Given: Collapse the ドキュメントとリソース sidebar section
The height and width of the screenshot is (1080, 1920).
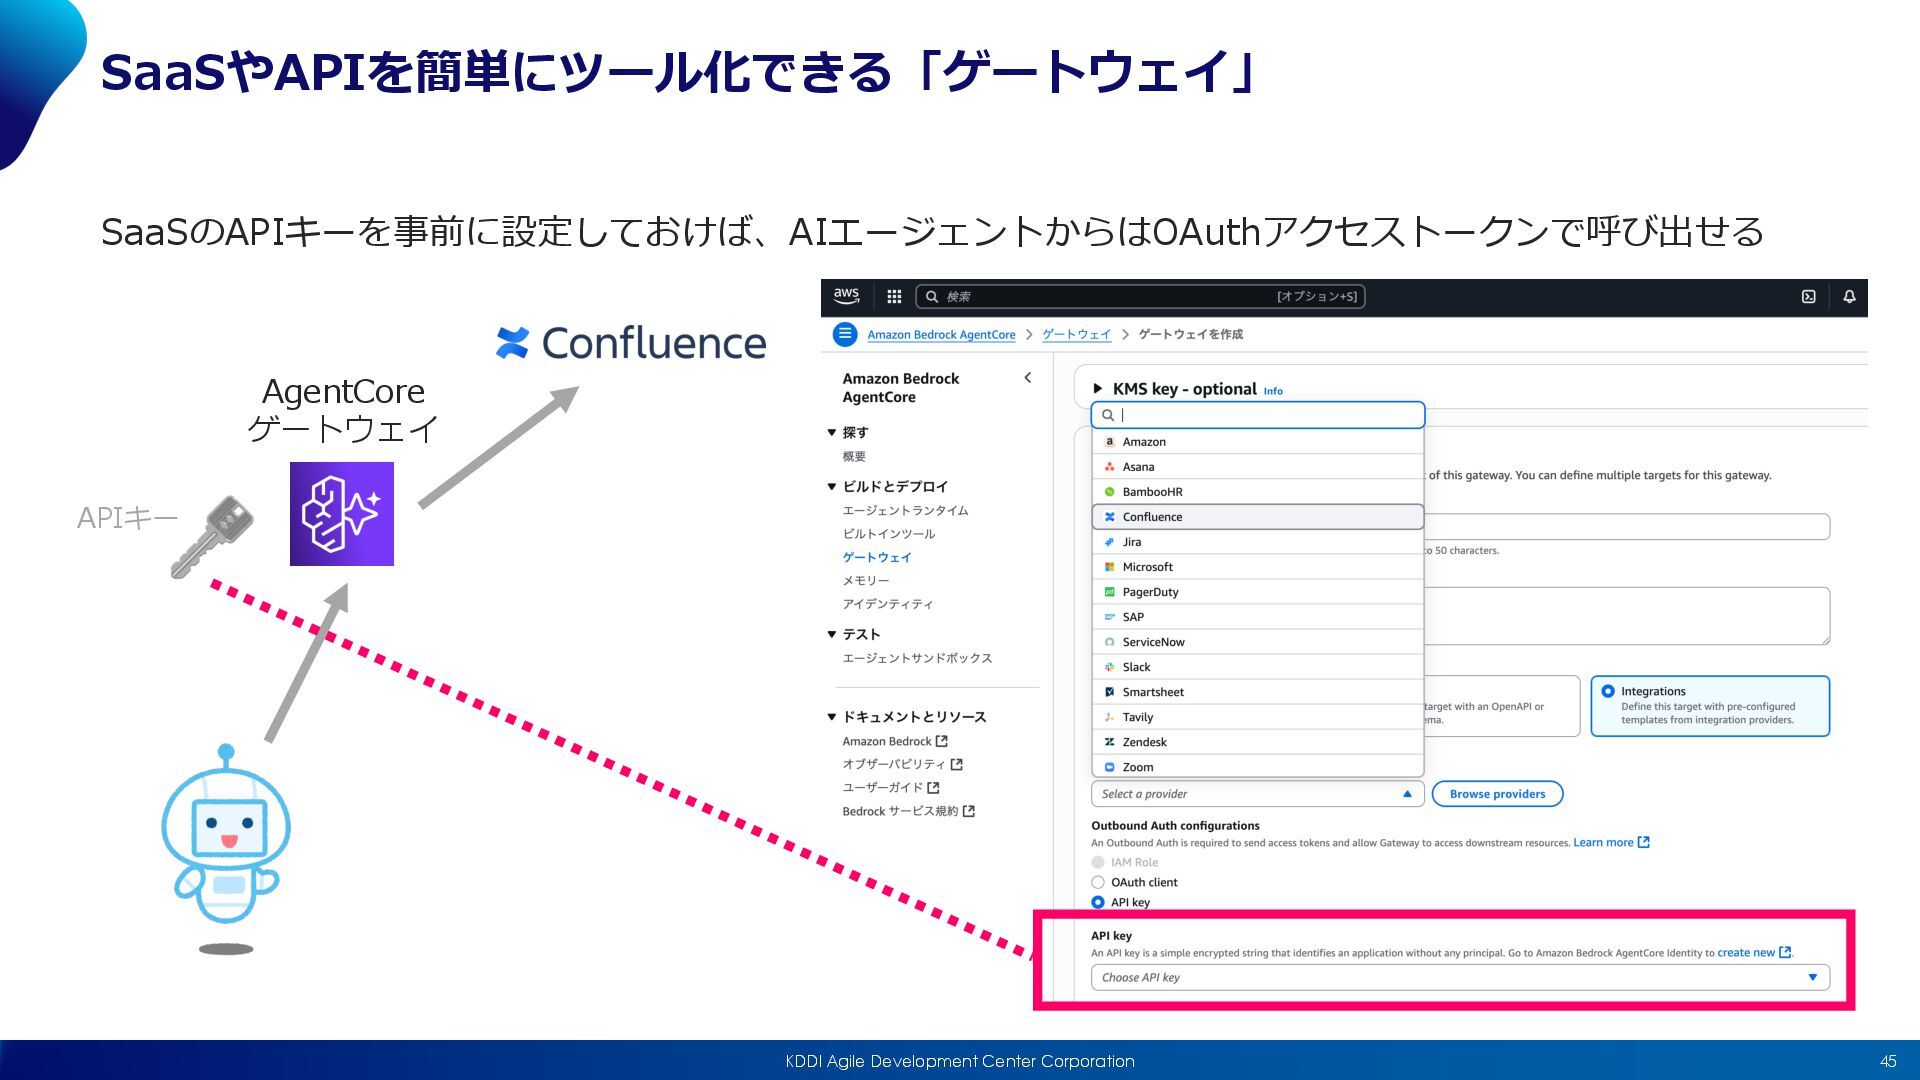Looking at the screenshot, I should pos(831,717).
